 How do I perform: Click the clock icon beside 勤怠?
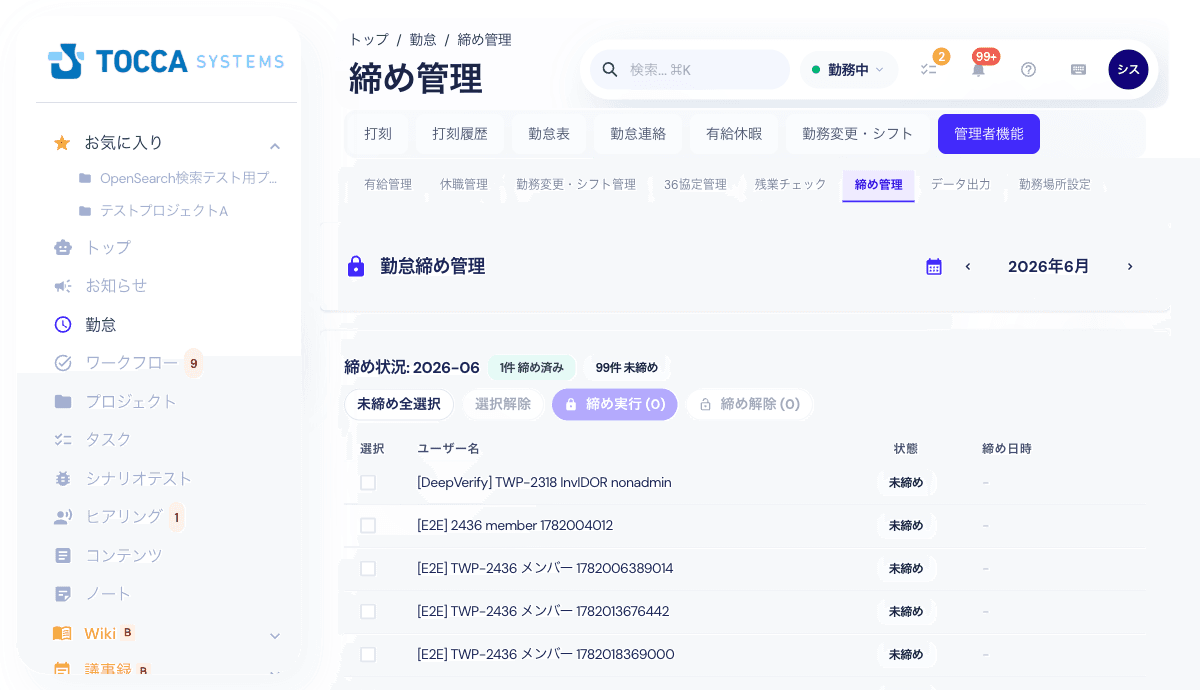pyautogui.click(x=63, y=324)
